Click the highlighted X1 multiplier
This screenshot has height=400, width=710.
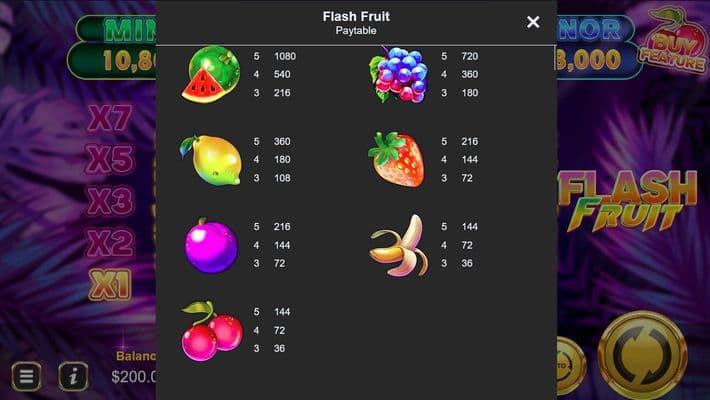pyautogui.click(x=110, y=284)
